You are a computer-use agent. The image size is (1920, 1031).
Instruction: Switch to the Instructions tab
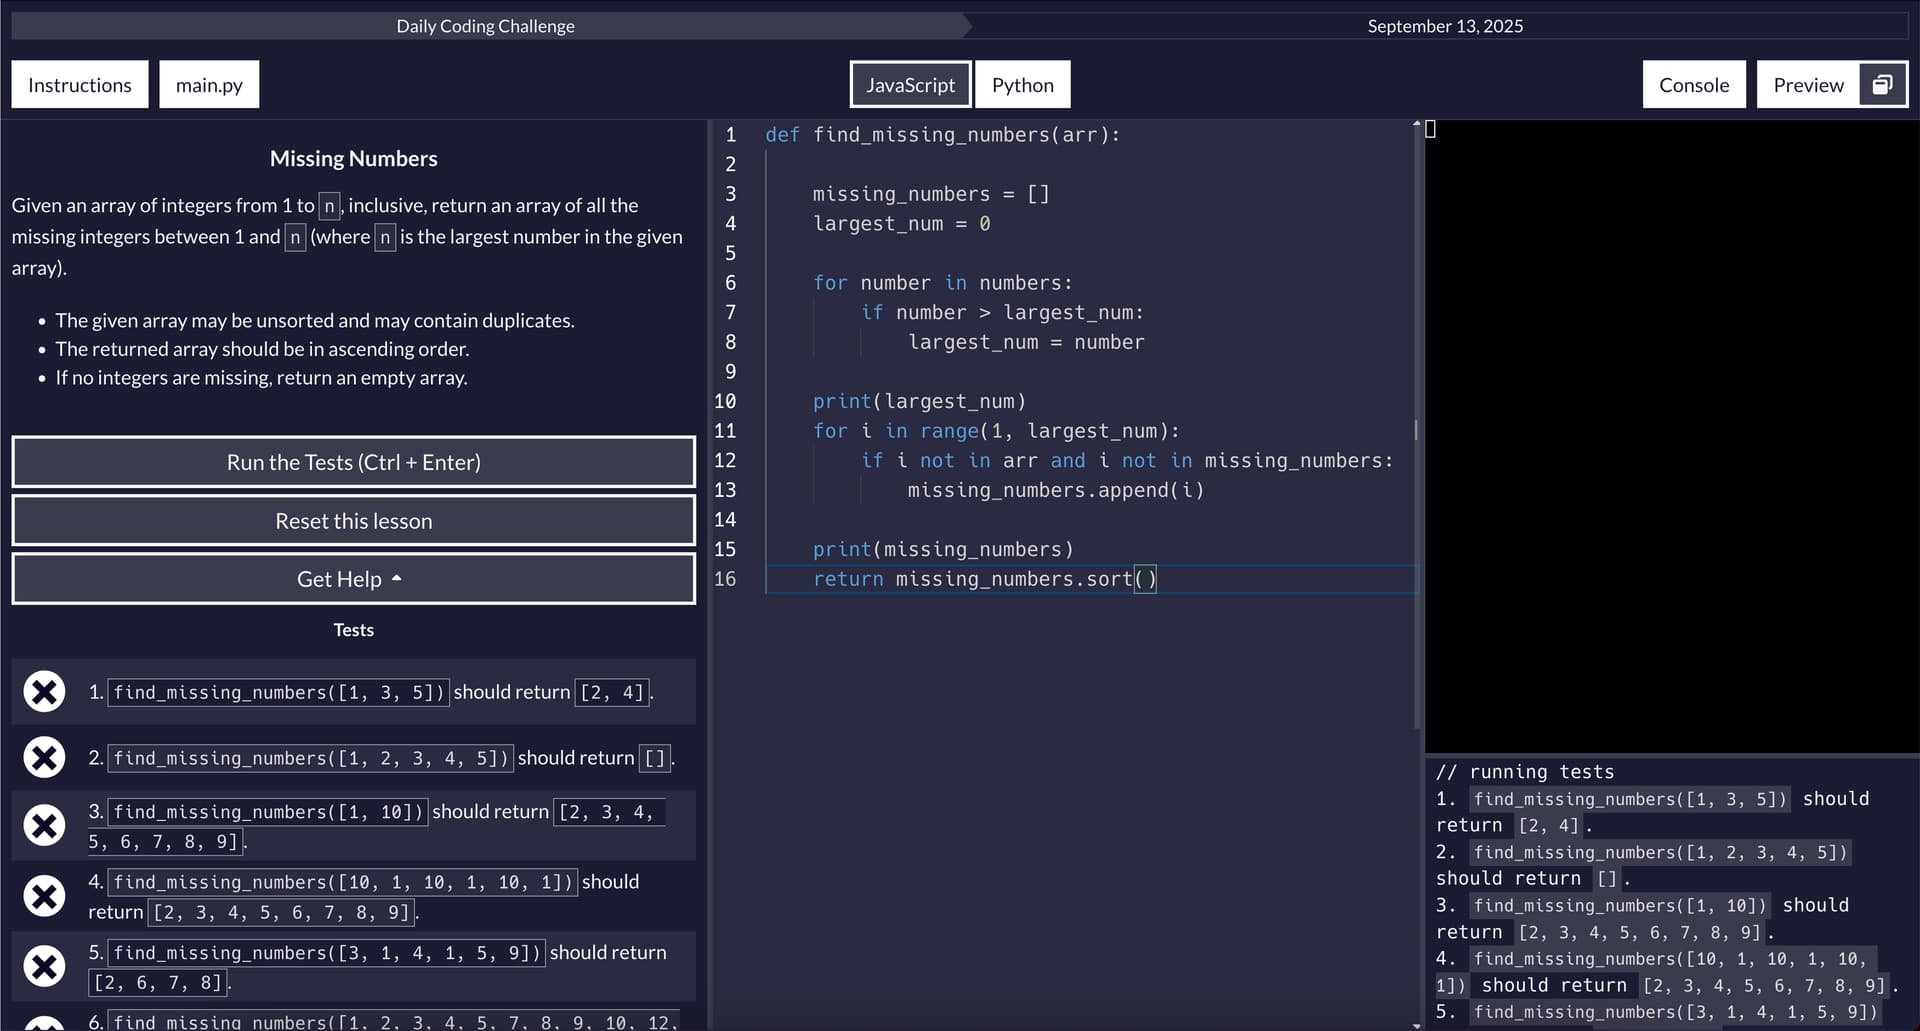tap(79, 84)
